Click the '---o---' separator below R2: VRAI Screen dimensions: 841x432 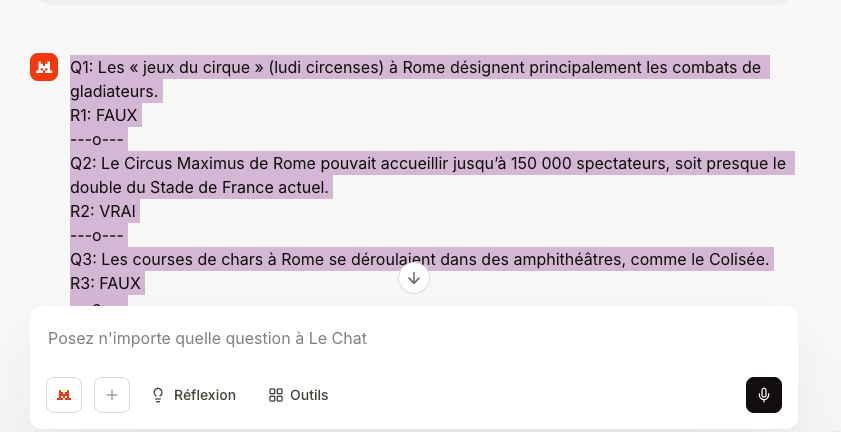(97, 235)
